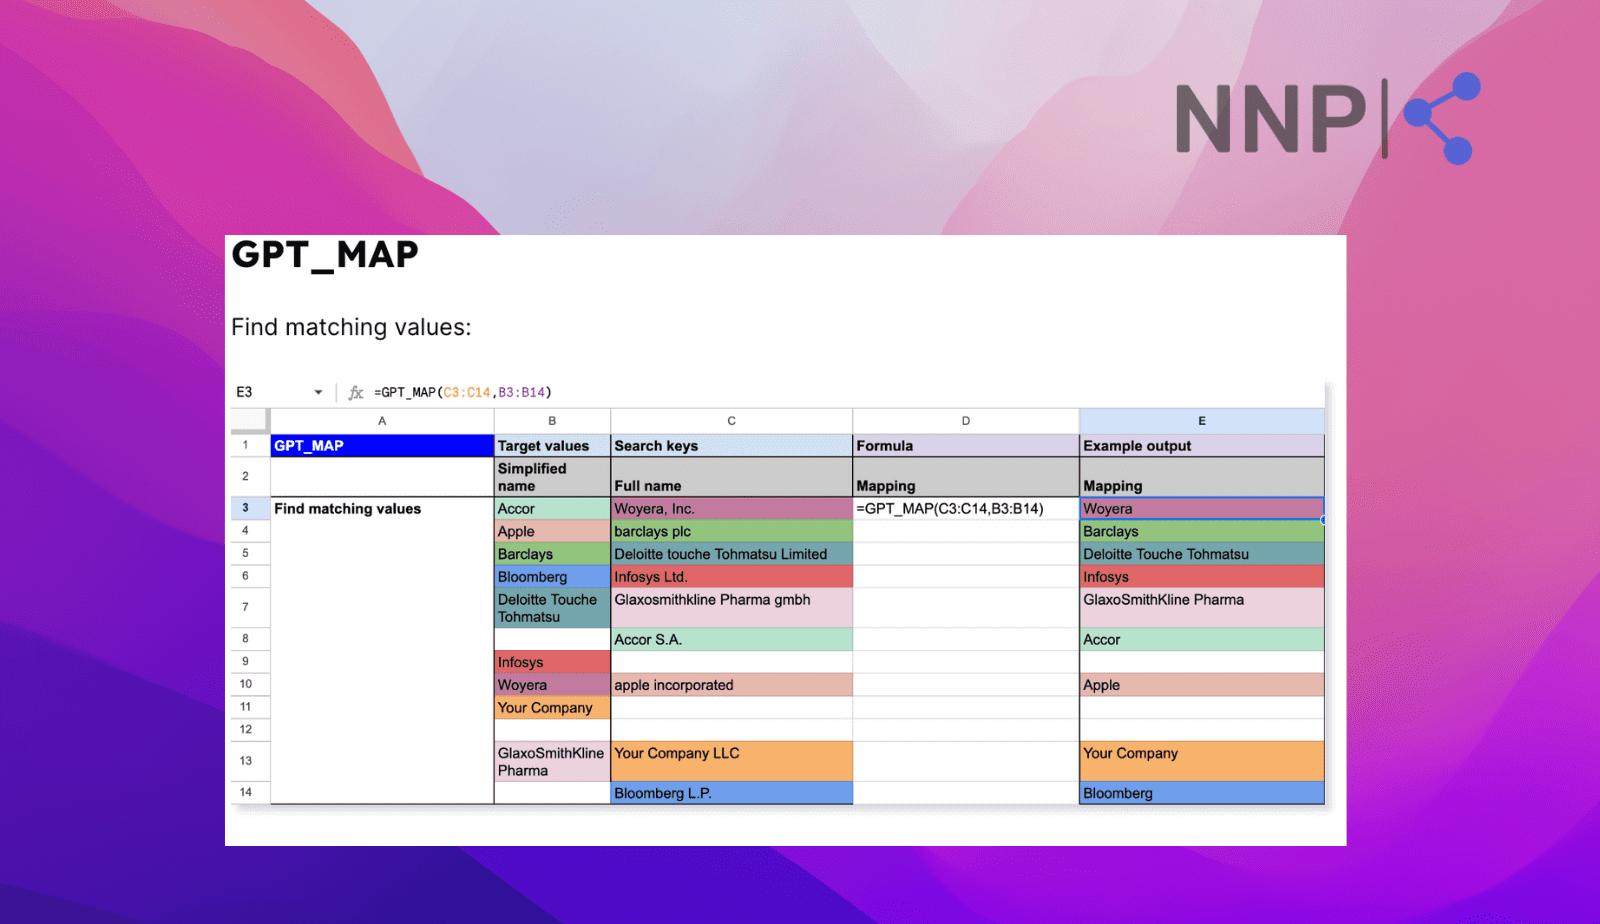
Task: Select column E header
Action: tap(1202, 421)
